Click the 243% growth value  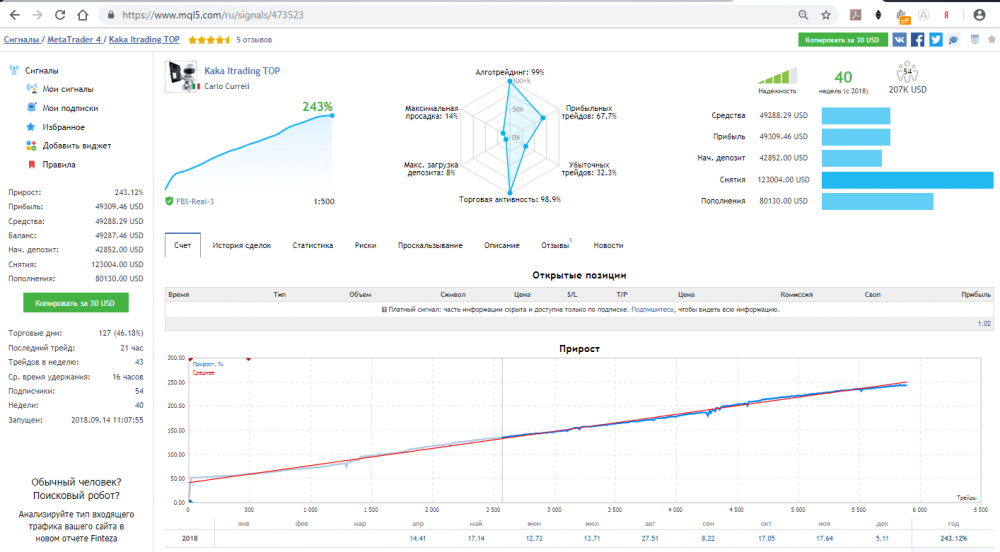318,106
